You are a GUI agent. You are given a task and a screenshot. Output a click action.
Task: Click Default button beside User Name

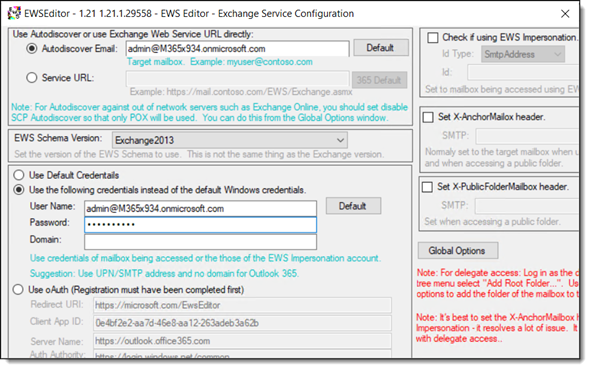353,206
